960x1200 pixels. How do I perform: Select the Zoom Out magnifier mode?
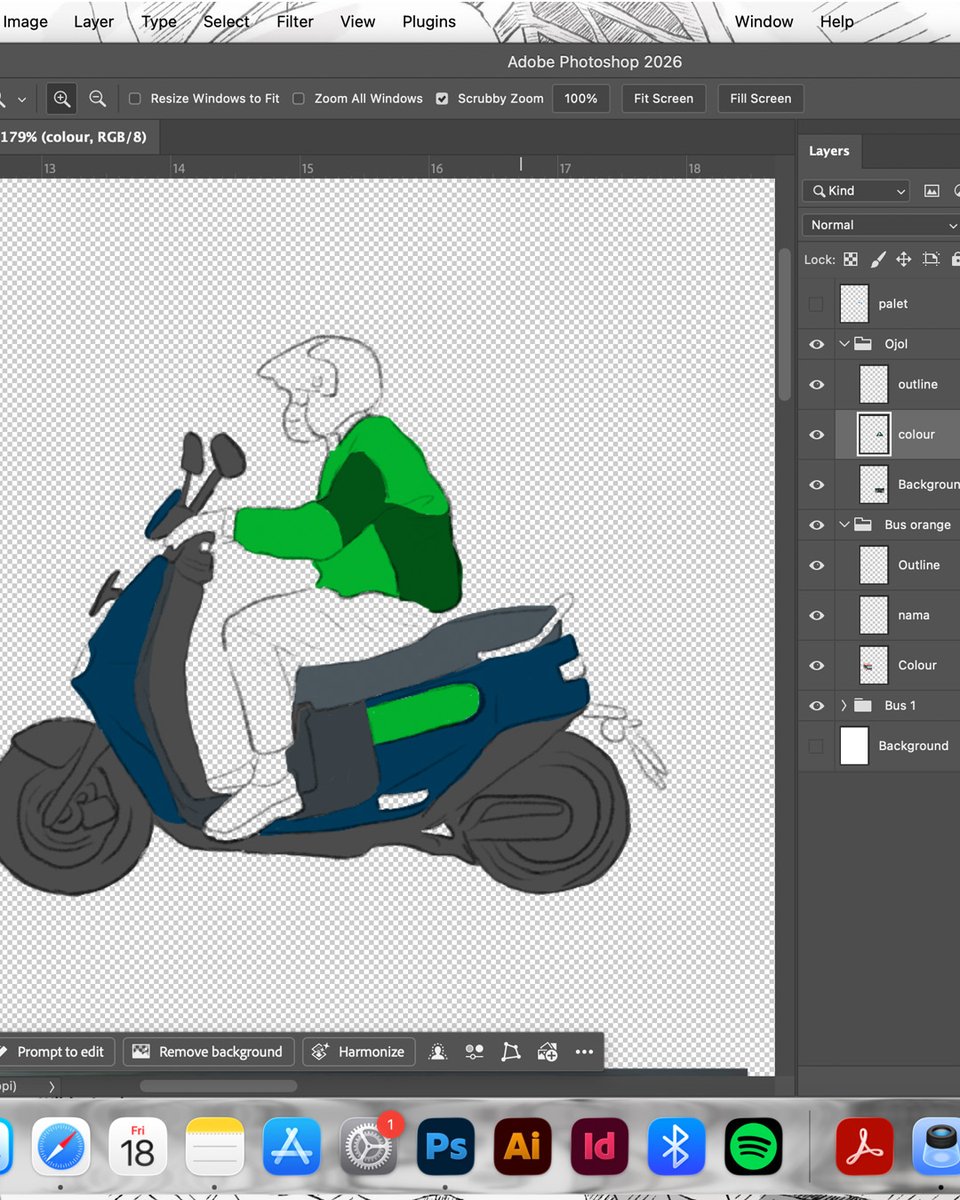[97, 98]
